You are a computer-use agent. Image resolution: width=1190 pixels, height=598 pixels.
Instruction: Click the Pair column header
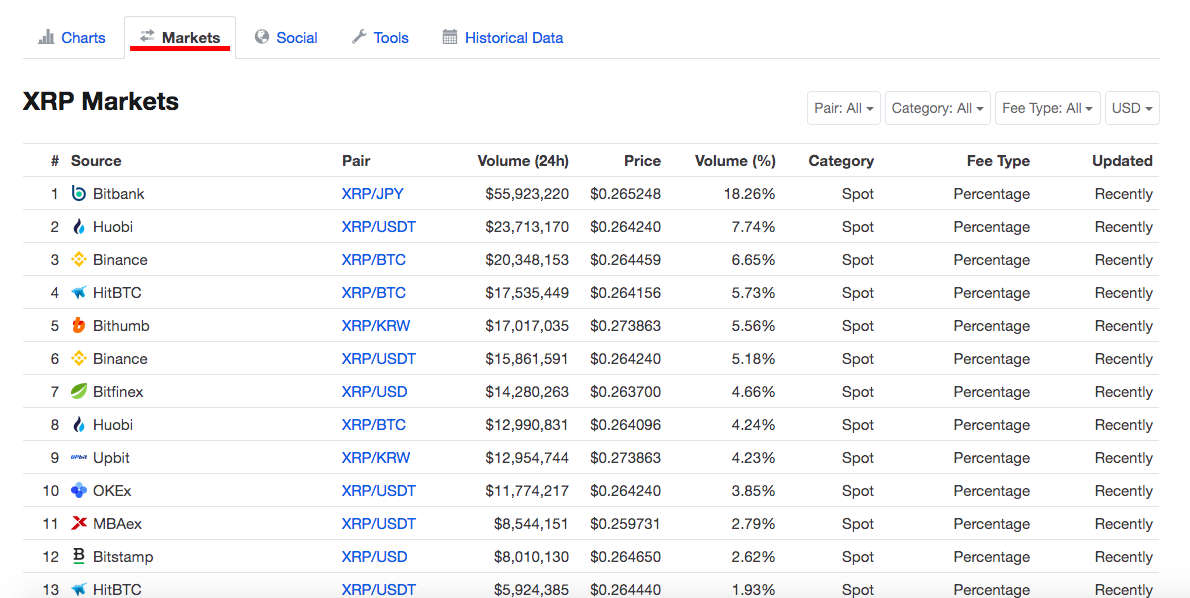(356, 161)
